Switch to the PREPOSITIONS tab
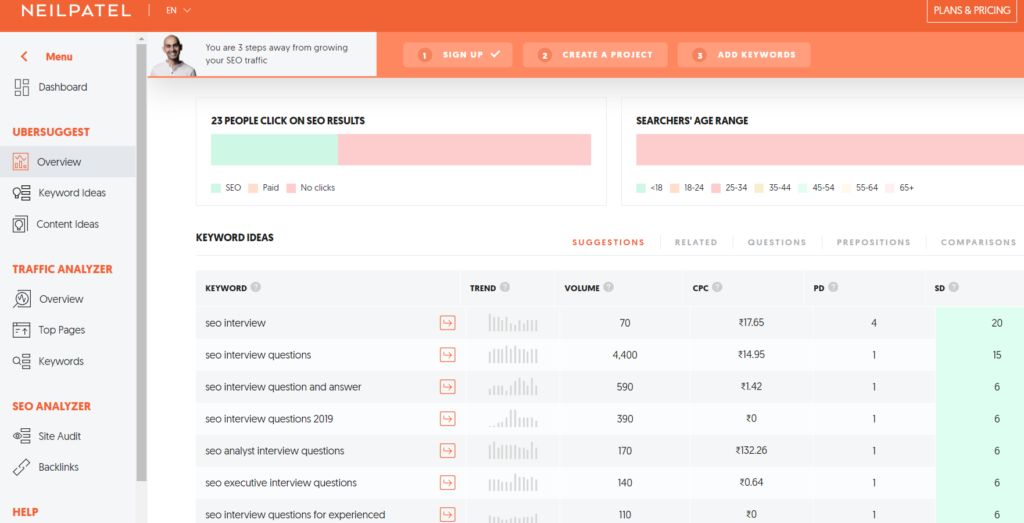Image resolution: width=1024 pixels, height=523 pixels. tap(873, 242)
